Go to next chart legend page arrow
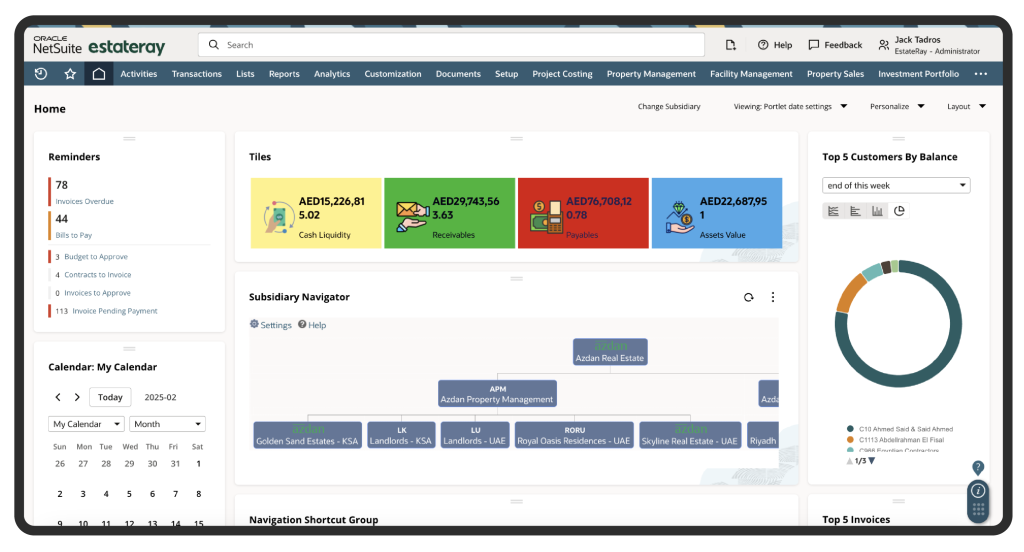 [872, 461]
